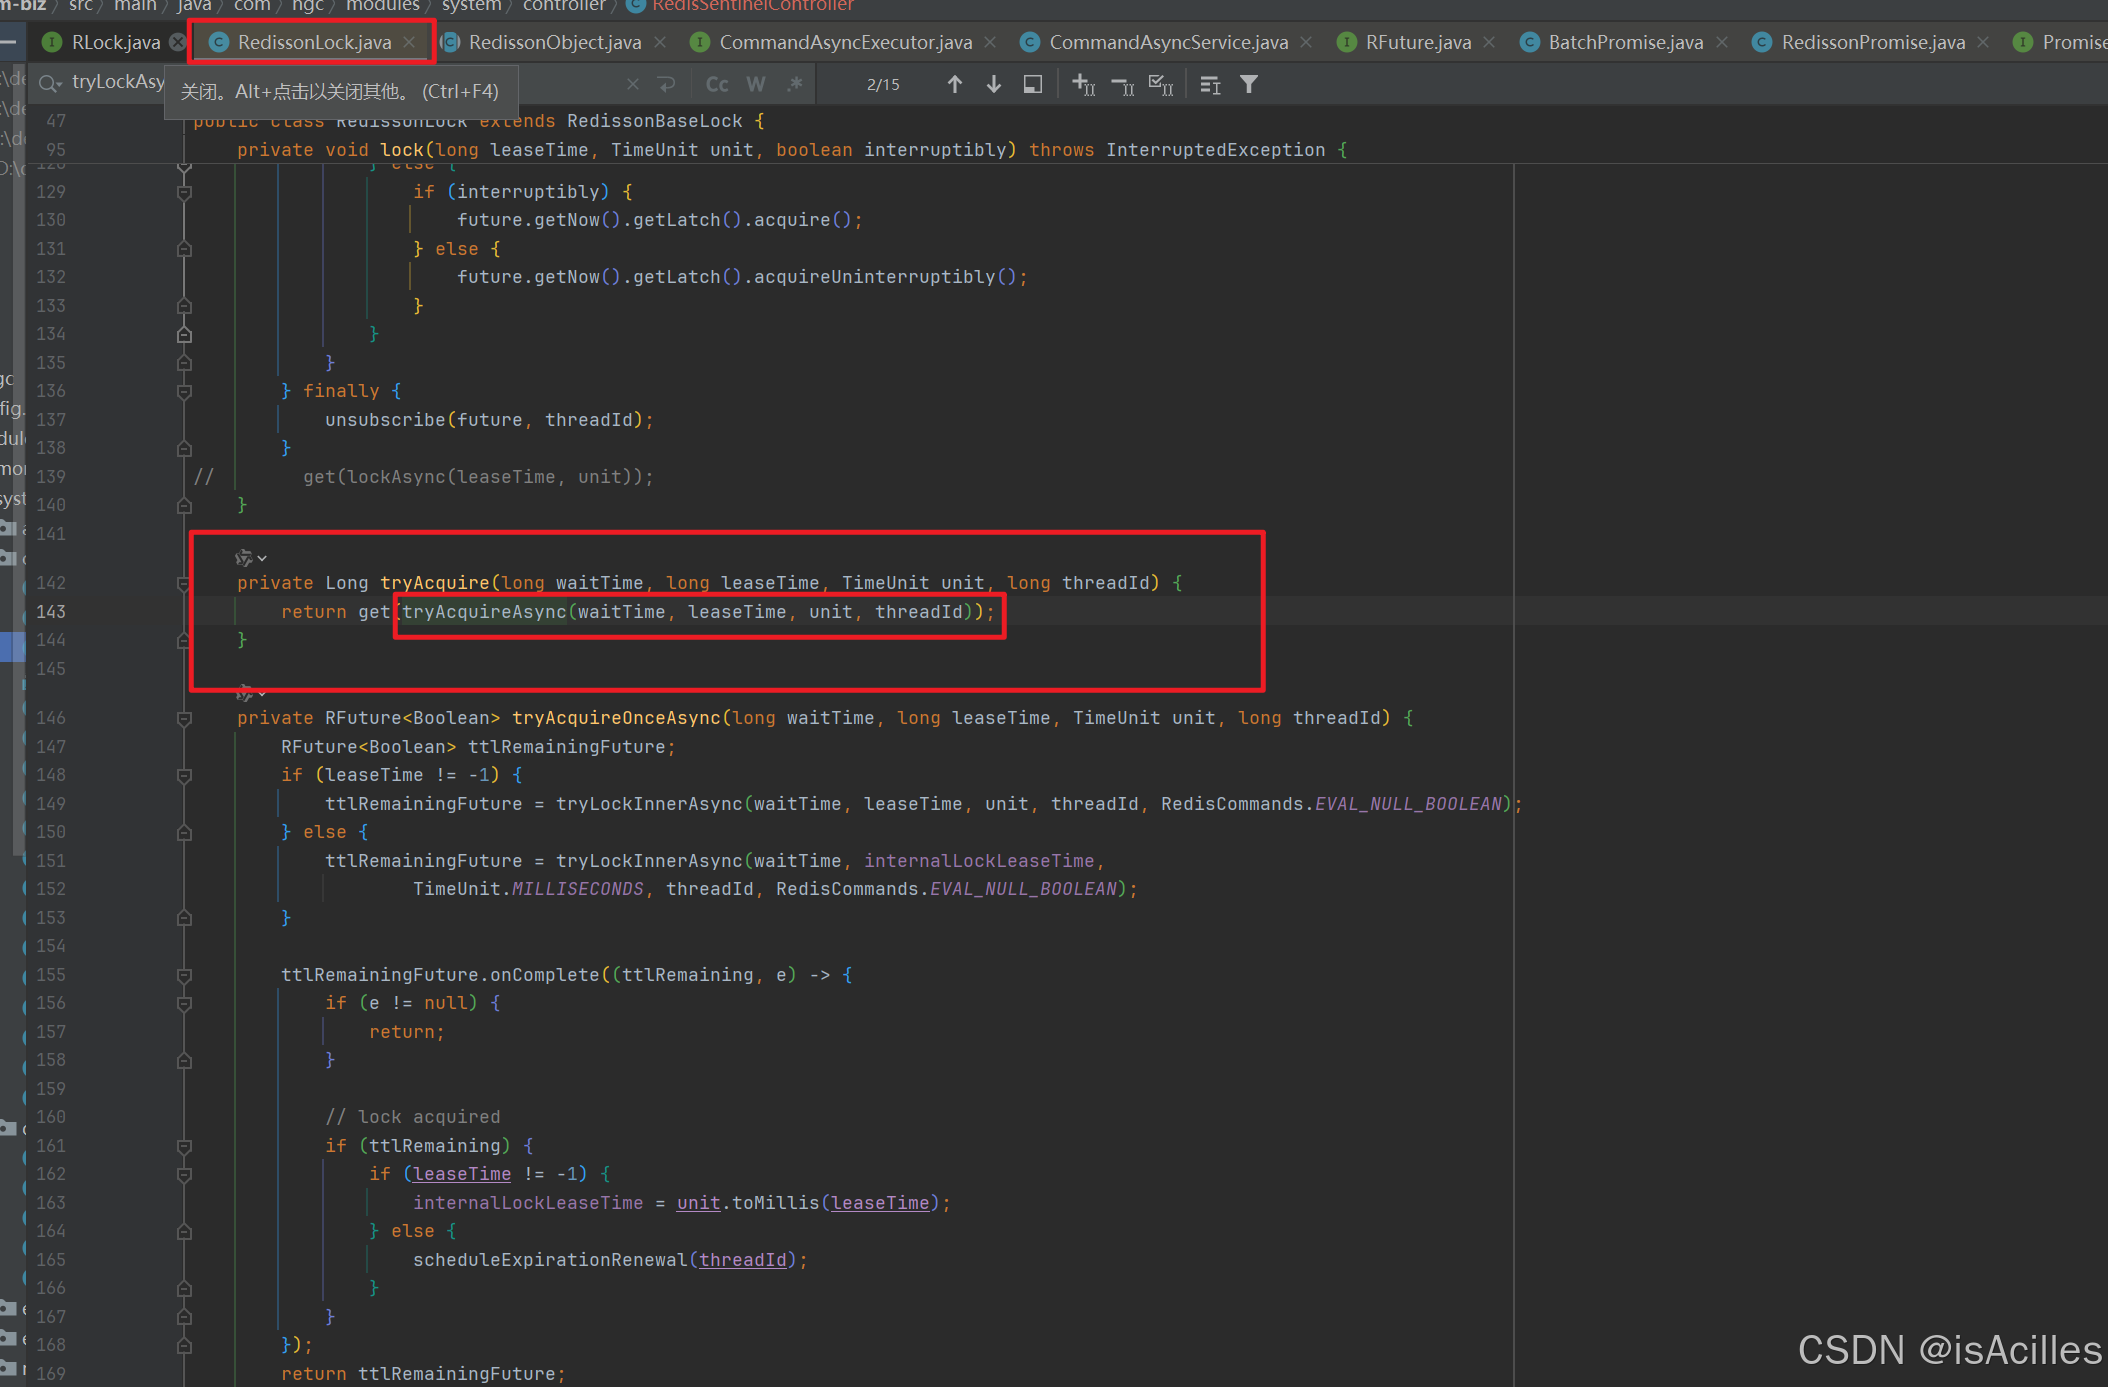
Task: Jump to next search match
Action: (993, 84)
